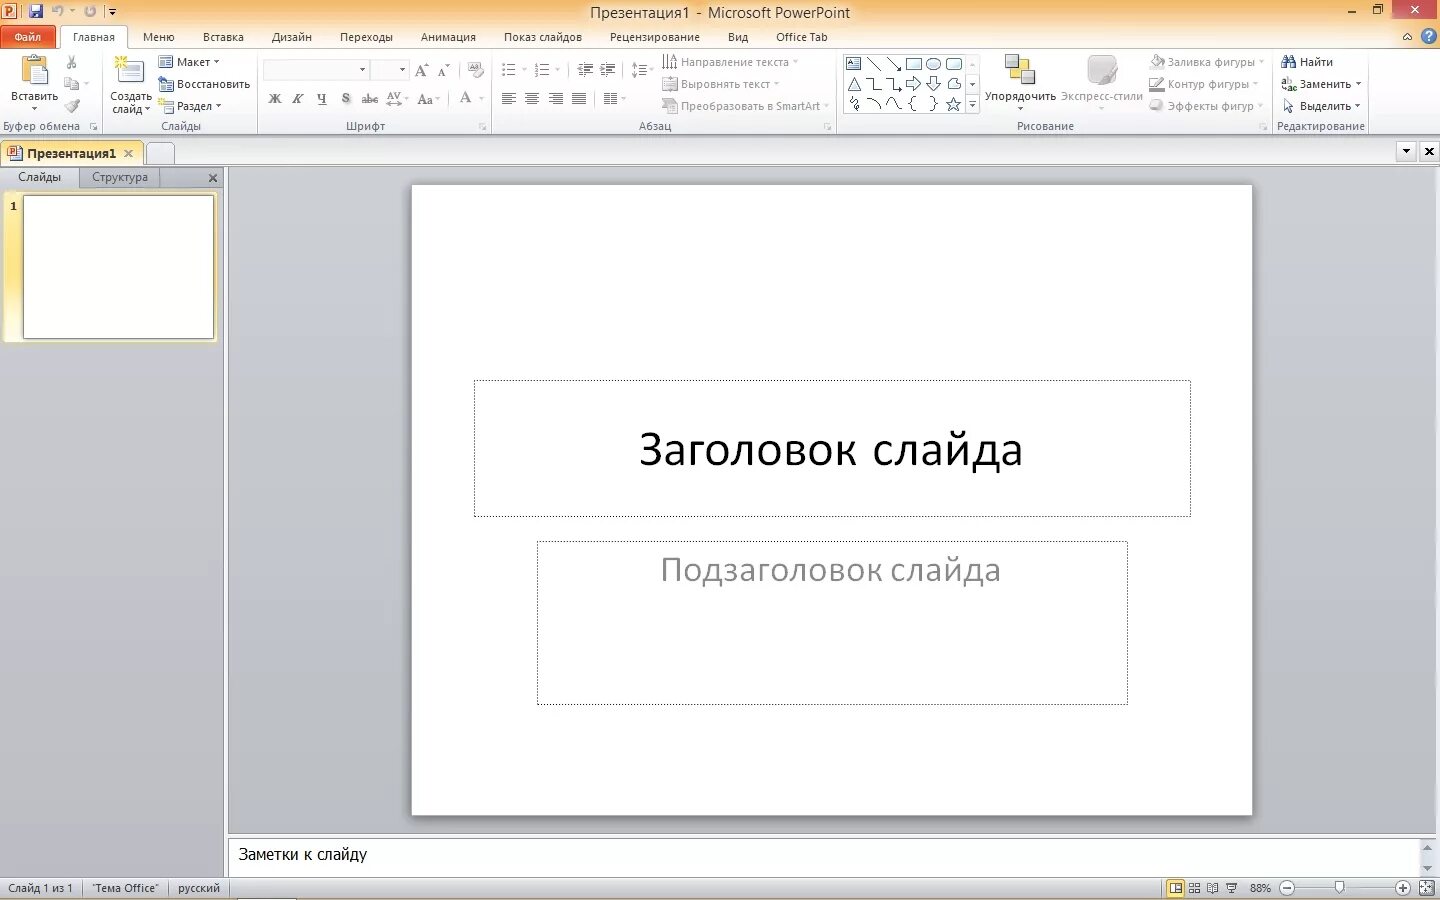
Task: Select the arrow shape in shapes gallery
Action: (913, 84)
